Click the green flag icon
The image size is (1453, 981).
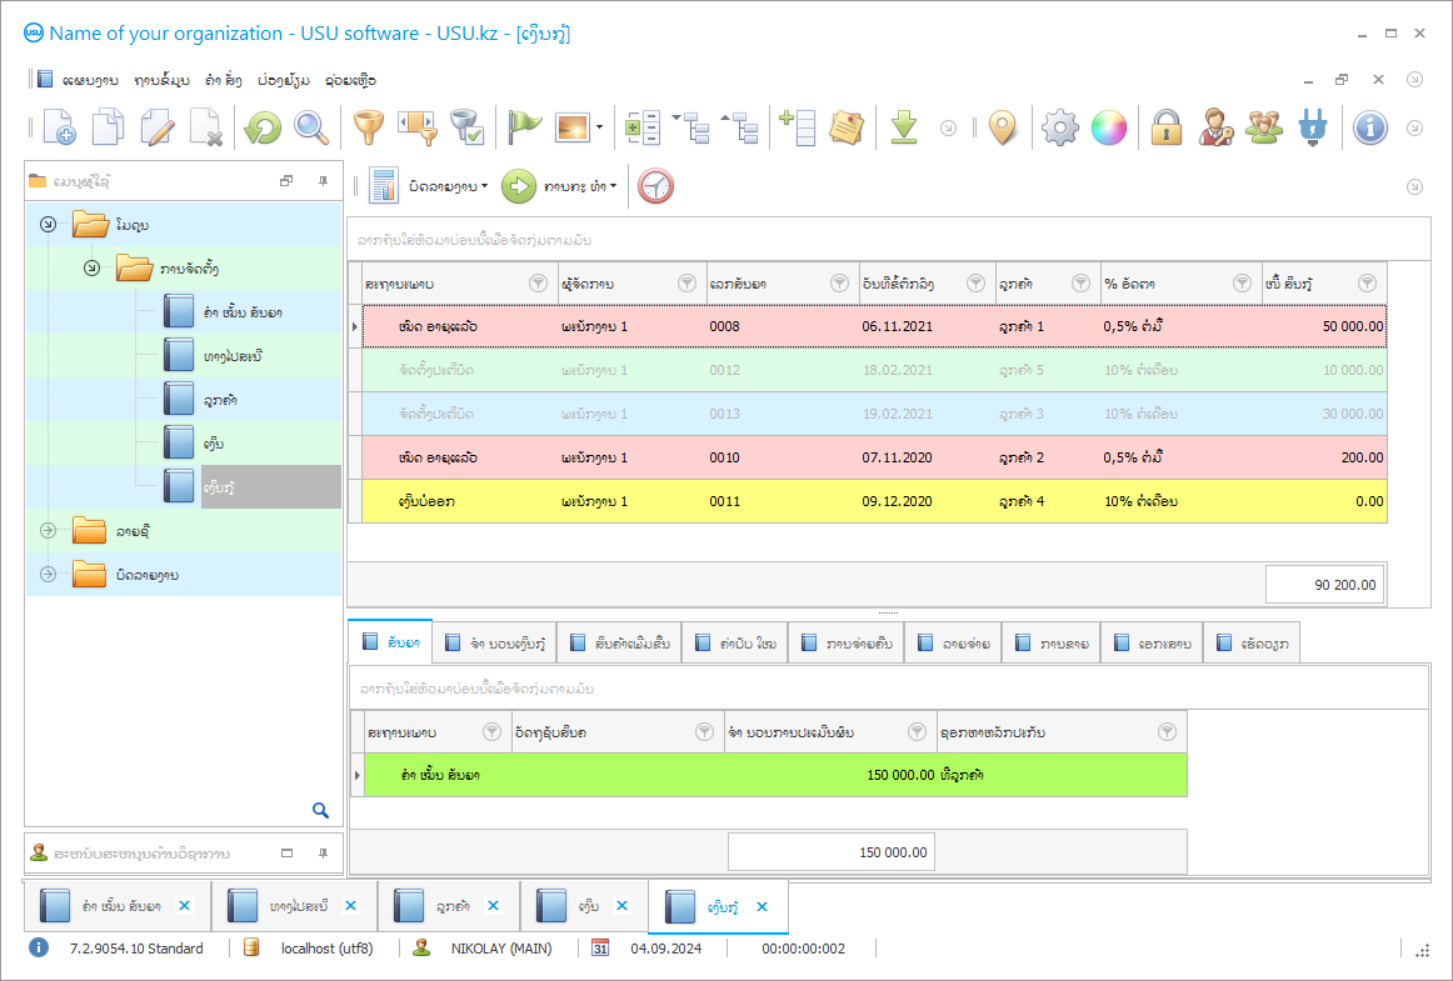click(523, 128)
